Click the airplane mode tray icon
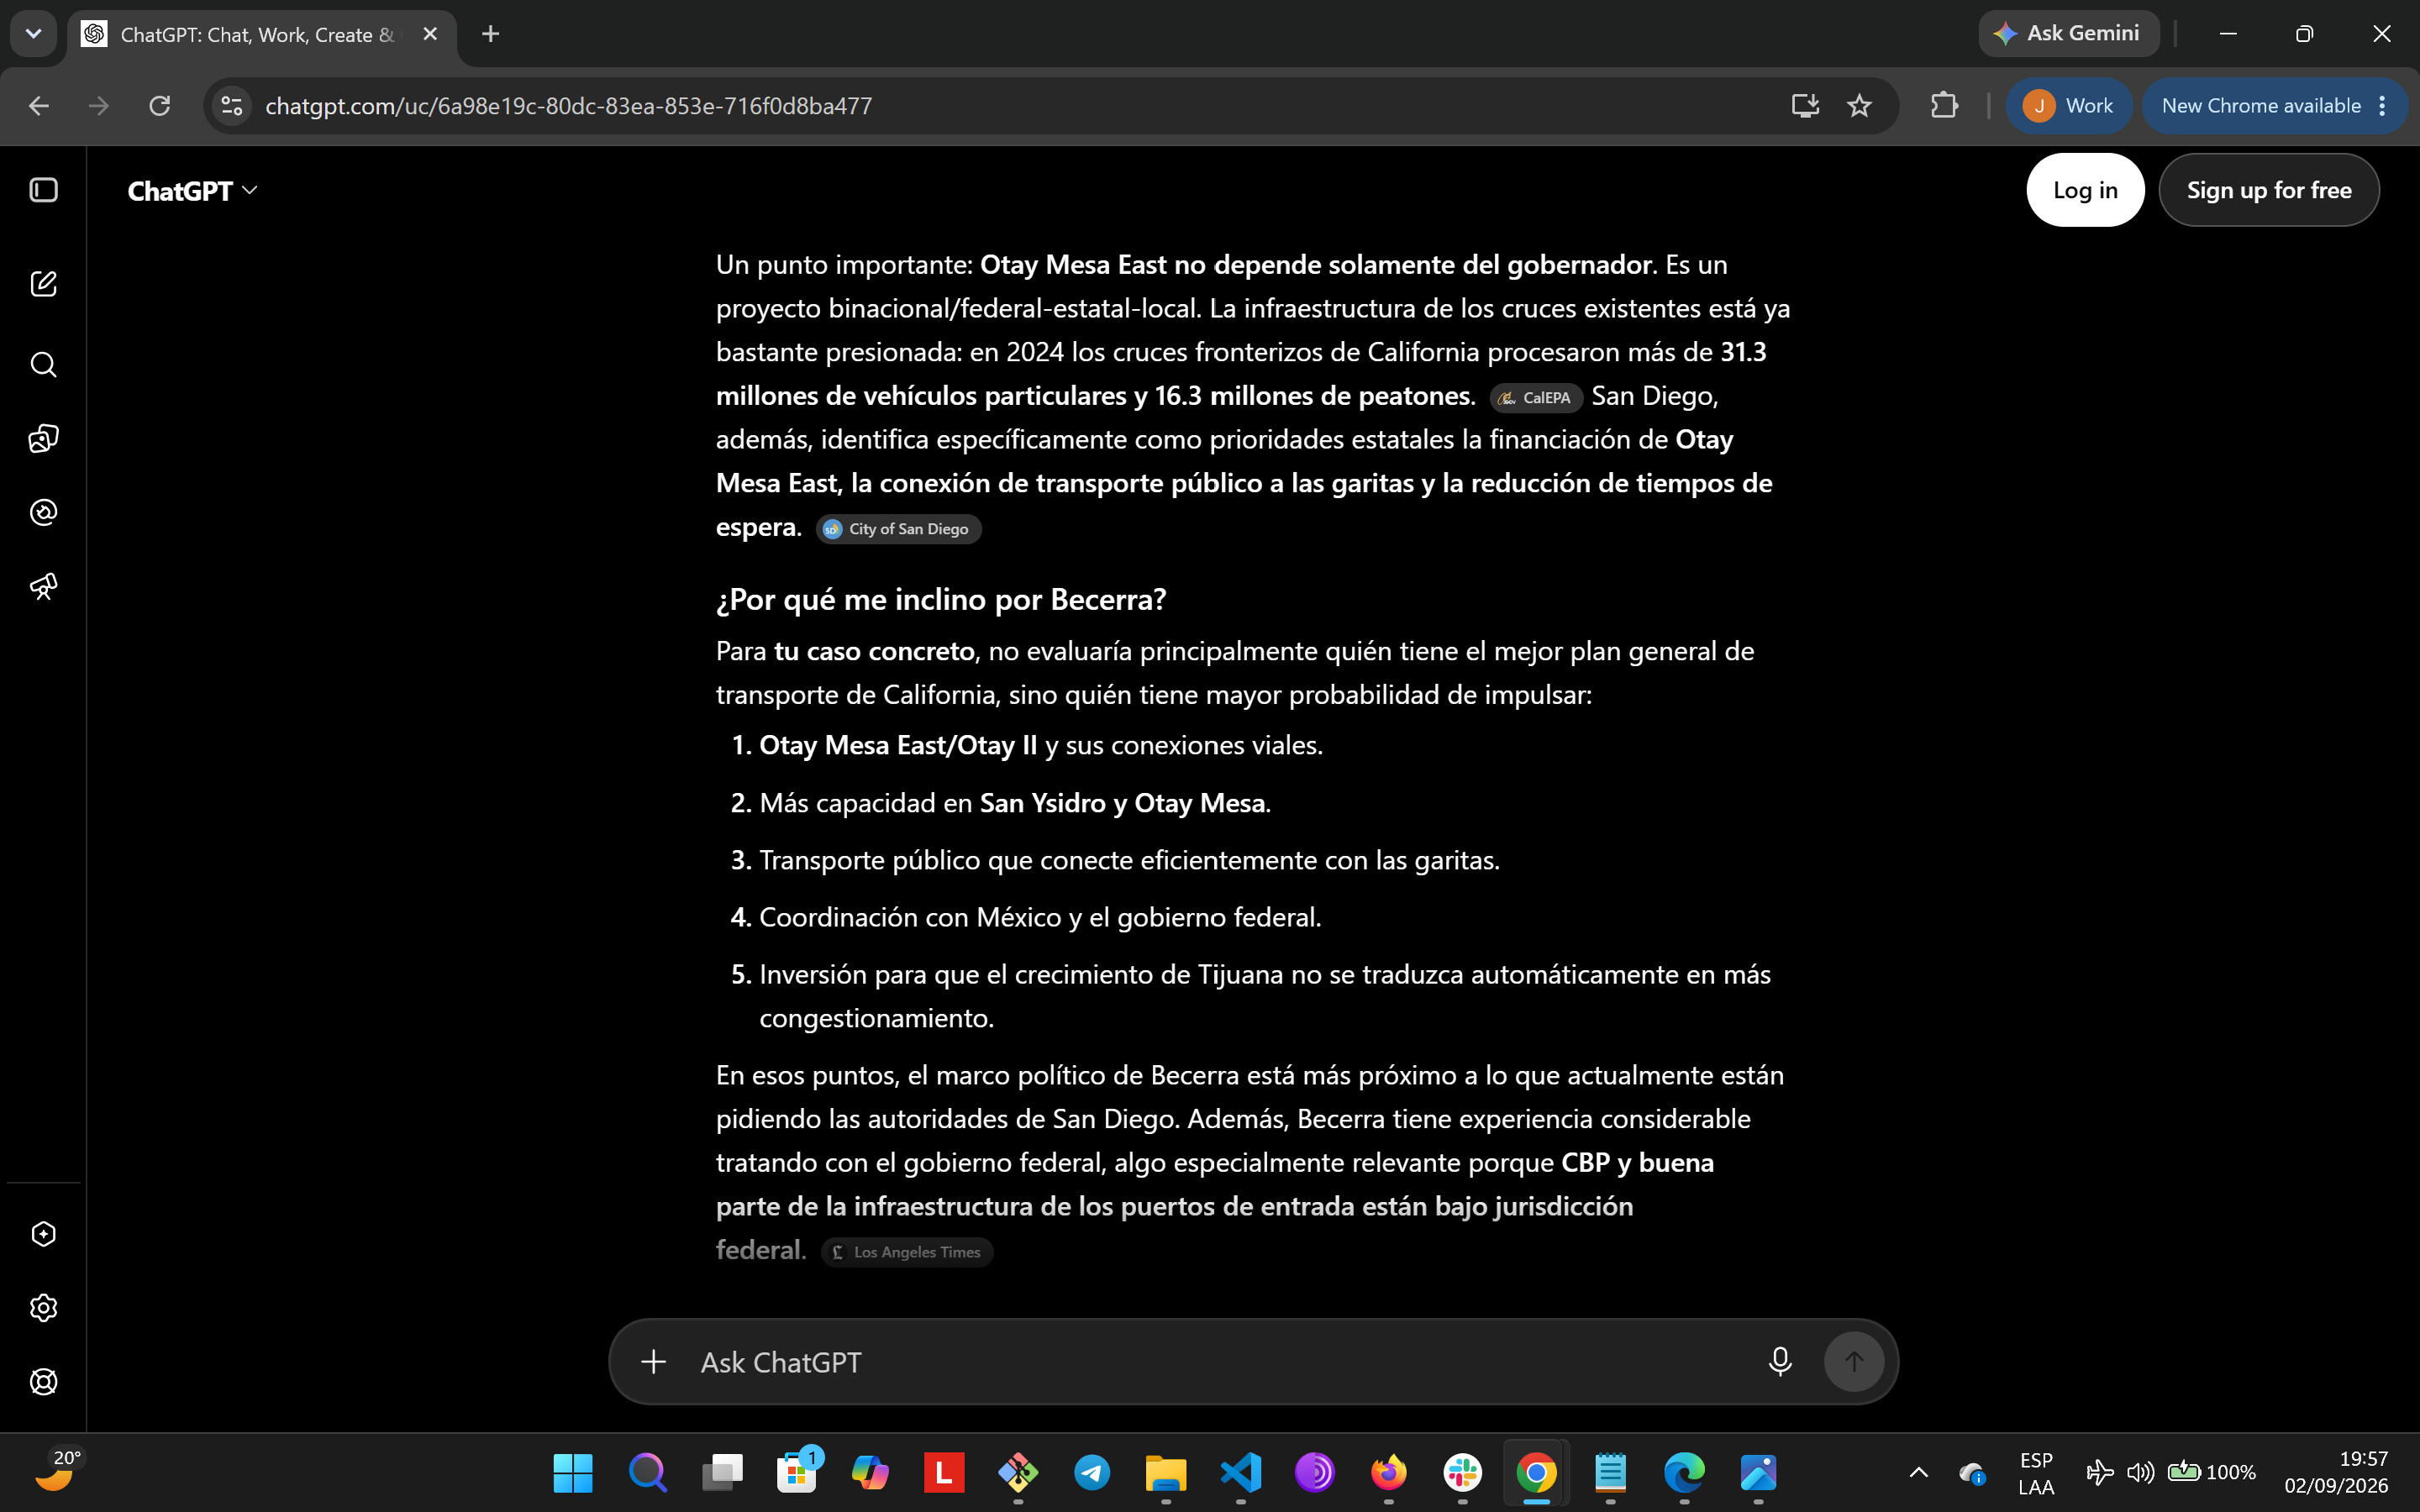The image size is (2420, 1512). [x=2099, y=1472]
